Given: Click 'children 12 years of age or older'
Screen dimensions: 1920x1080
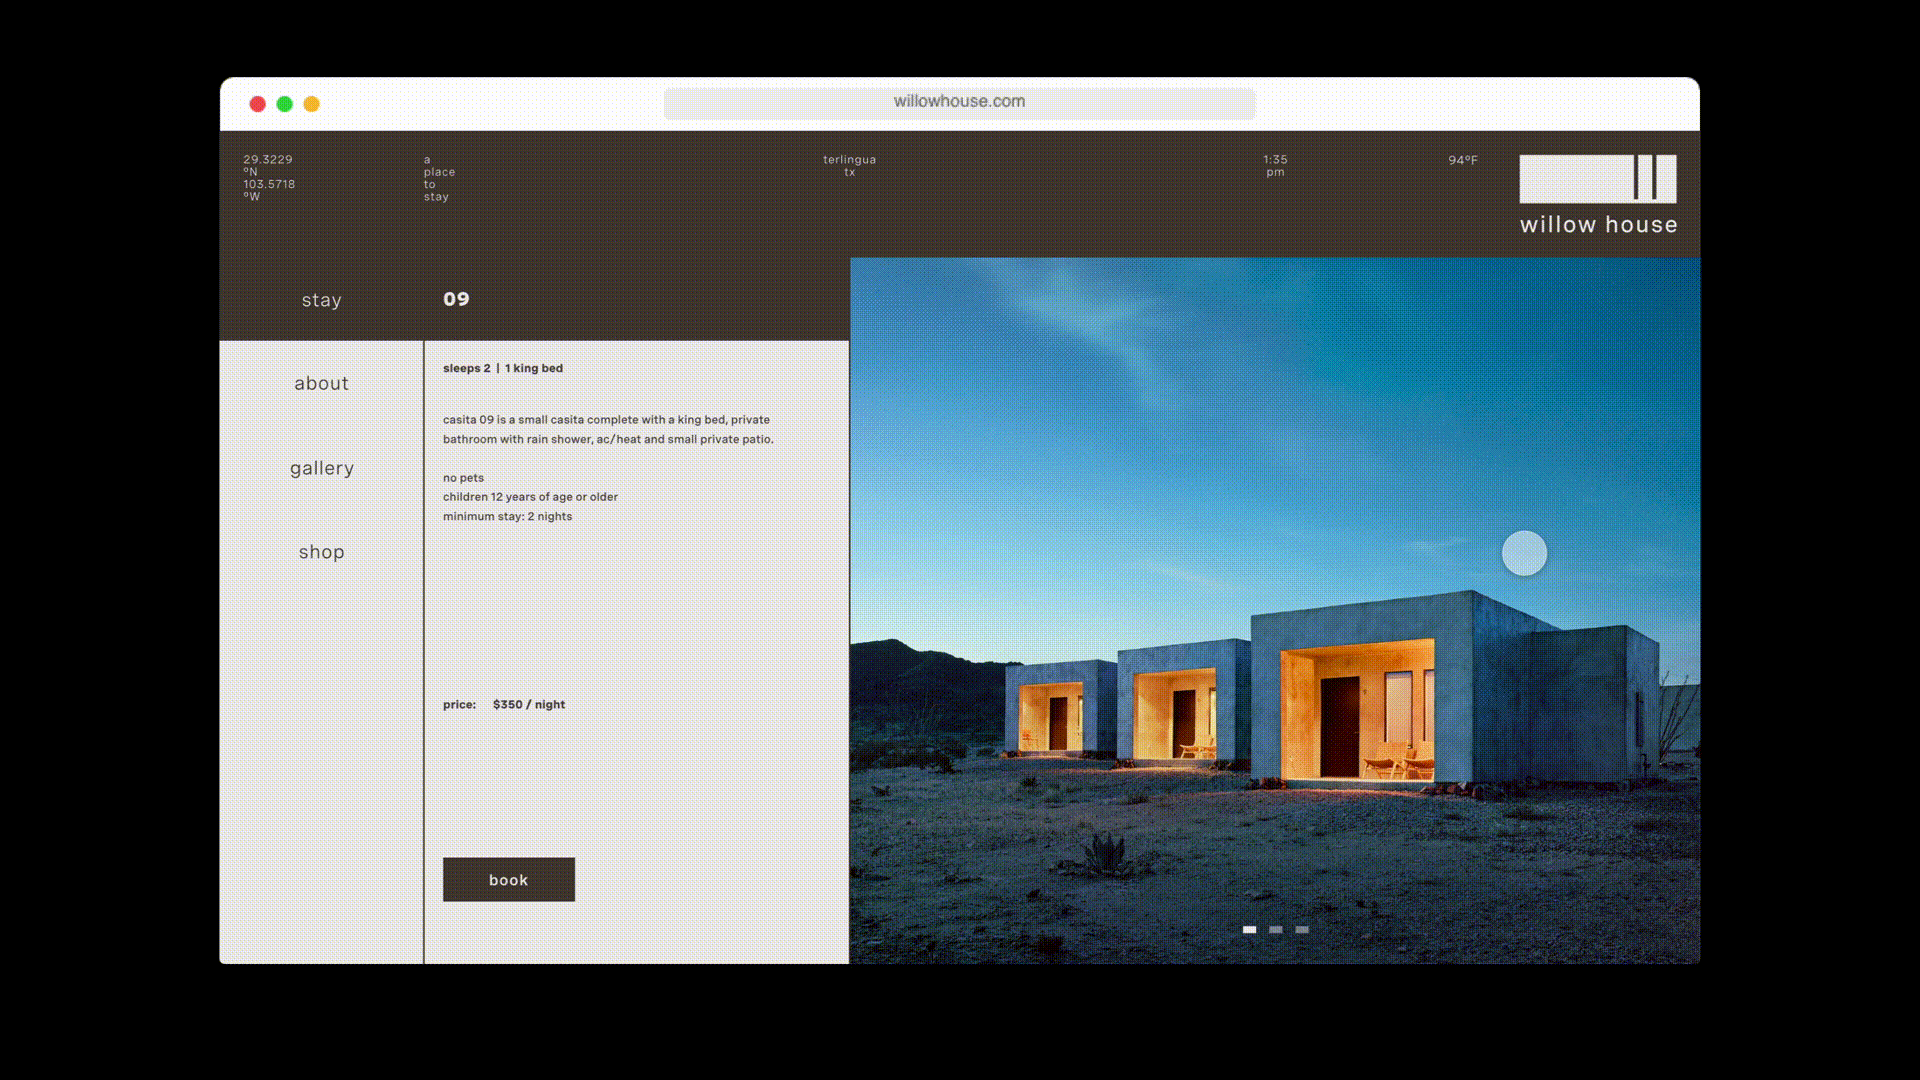Looking at the screenshot, I should coord(530,496).
